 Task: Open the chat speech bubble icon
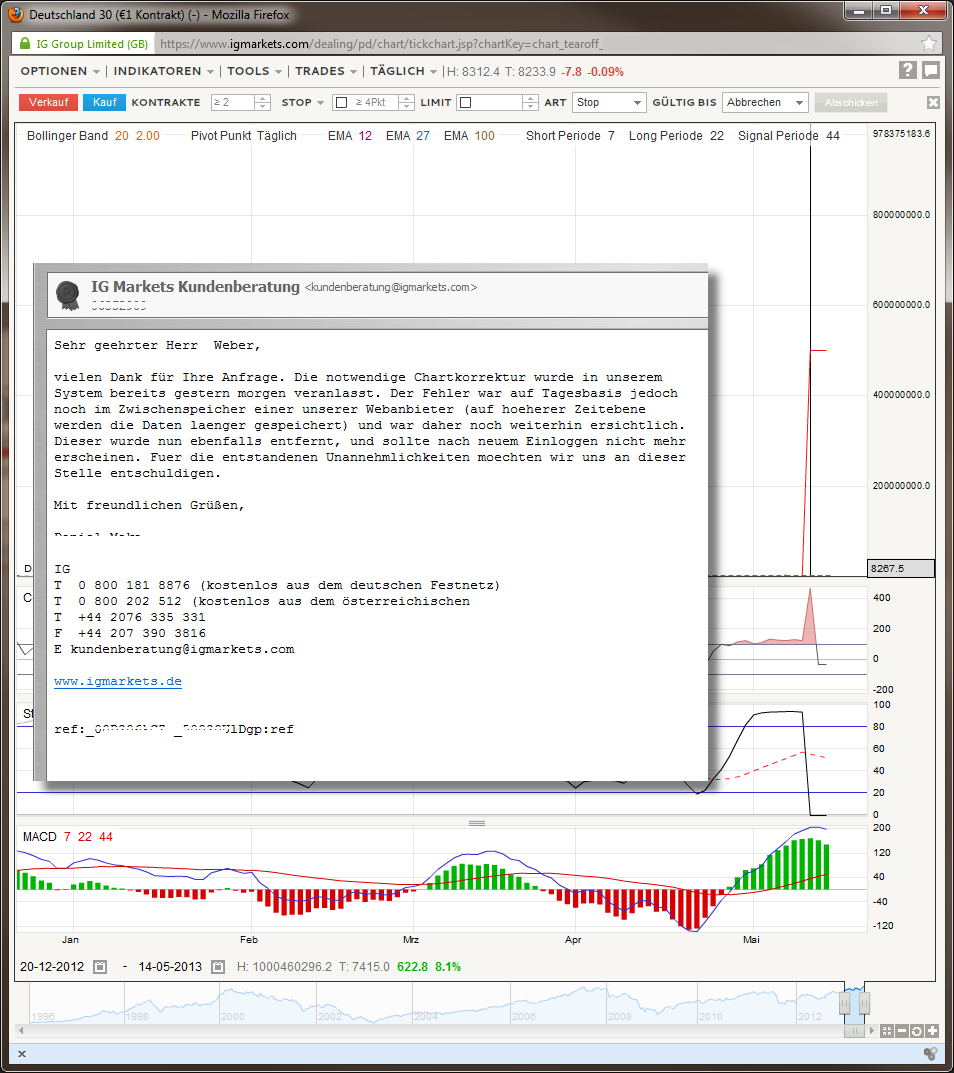pos(931,70)
